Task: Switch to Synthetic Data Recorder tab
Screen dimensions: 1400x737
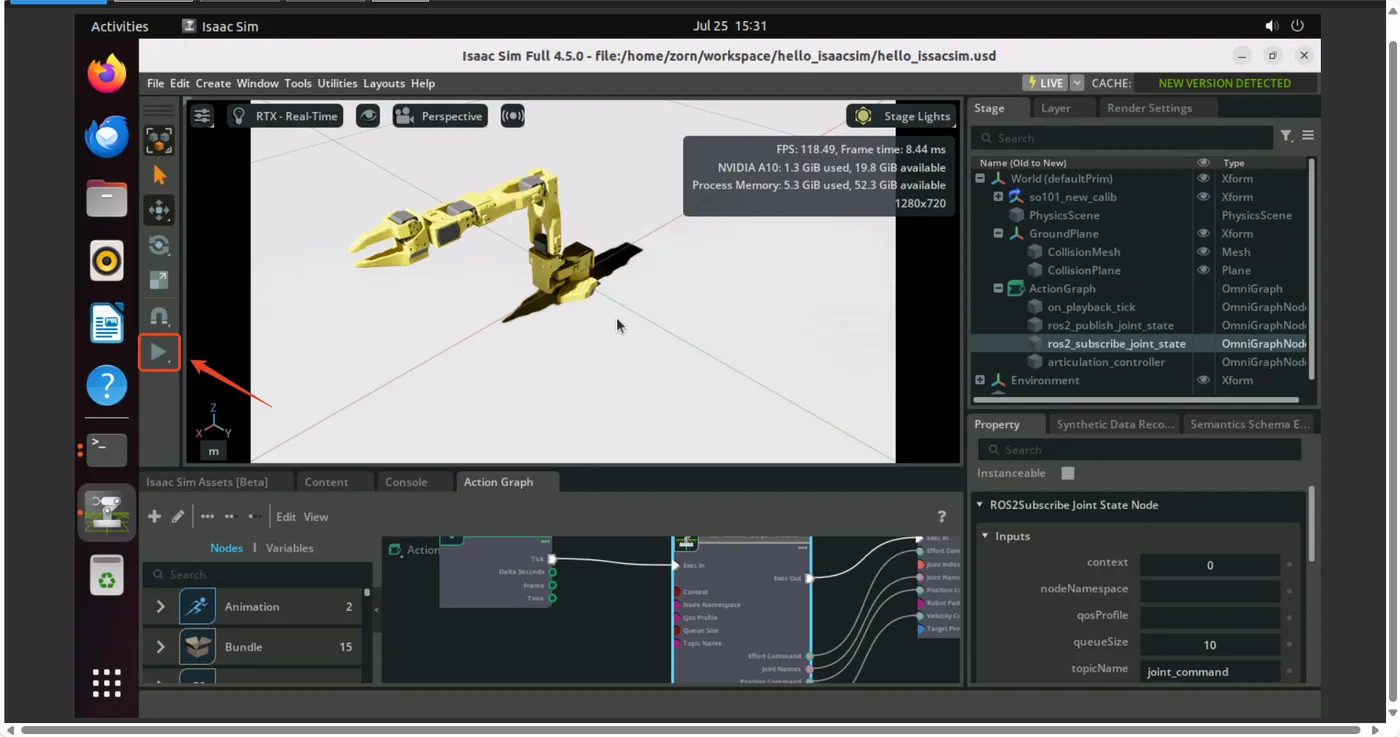Action: 1114,424
